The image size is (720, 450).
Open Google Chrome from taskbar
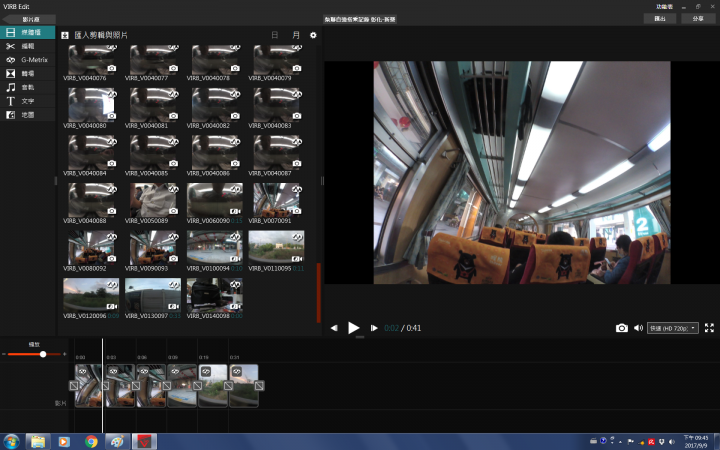click(x=91, y=442)
